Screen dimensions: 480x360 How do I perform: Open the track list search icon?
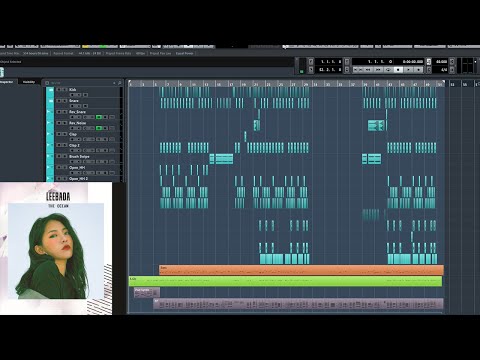tap(120, 83)
